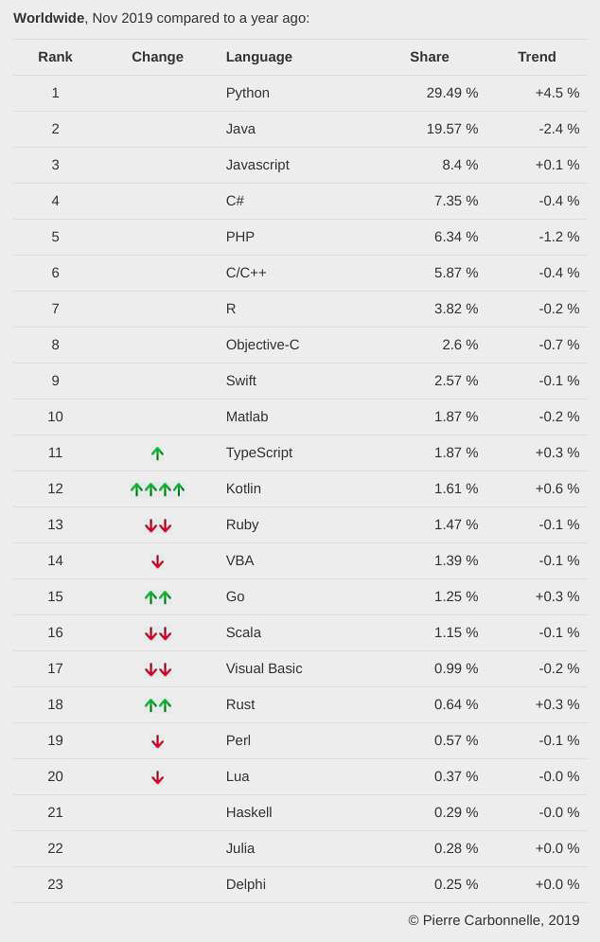Click the green up arrow beside TypeScript
The image size is (600, 942).
157,453
